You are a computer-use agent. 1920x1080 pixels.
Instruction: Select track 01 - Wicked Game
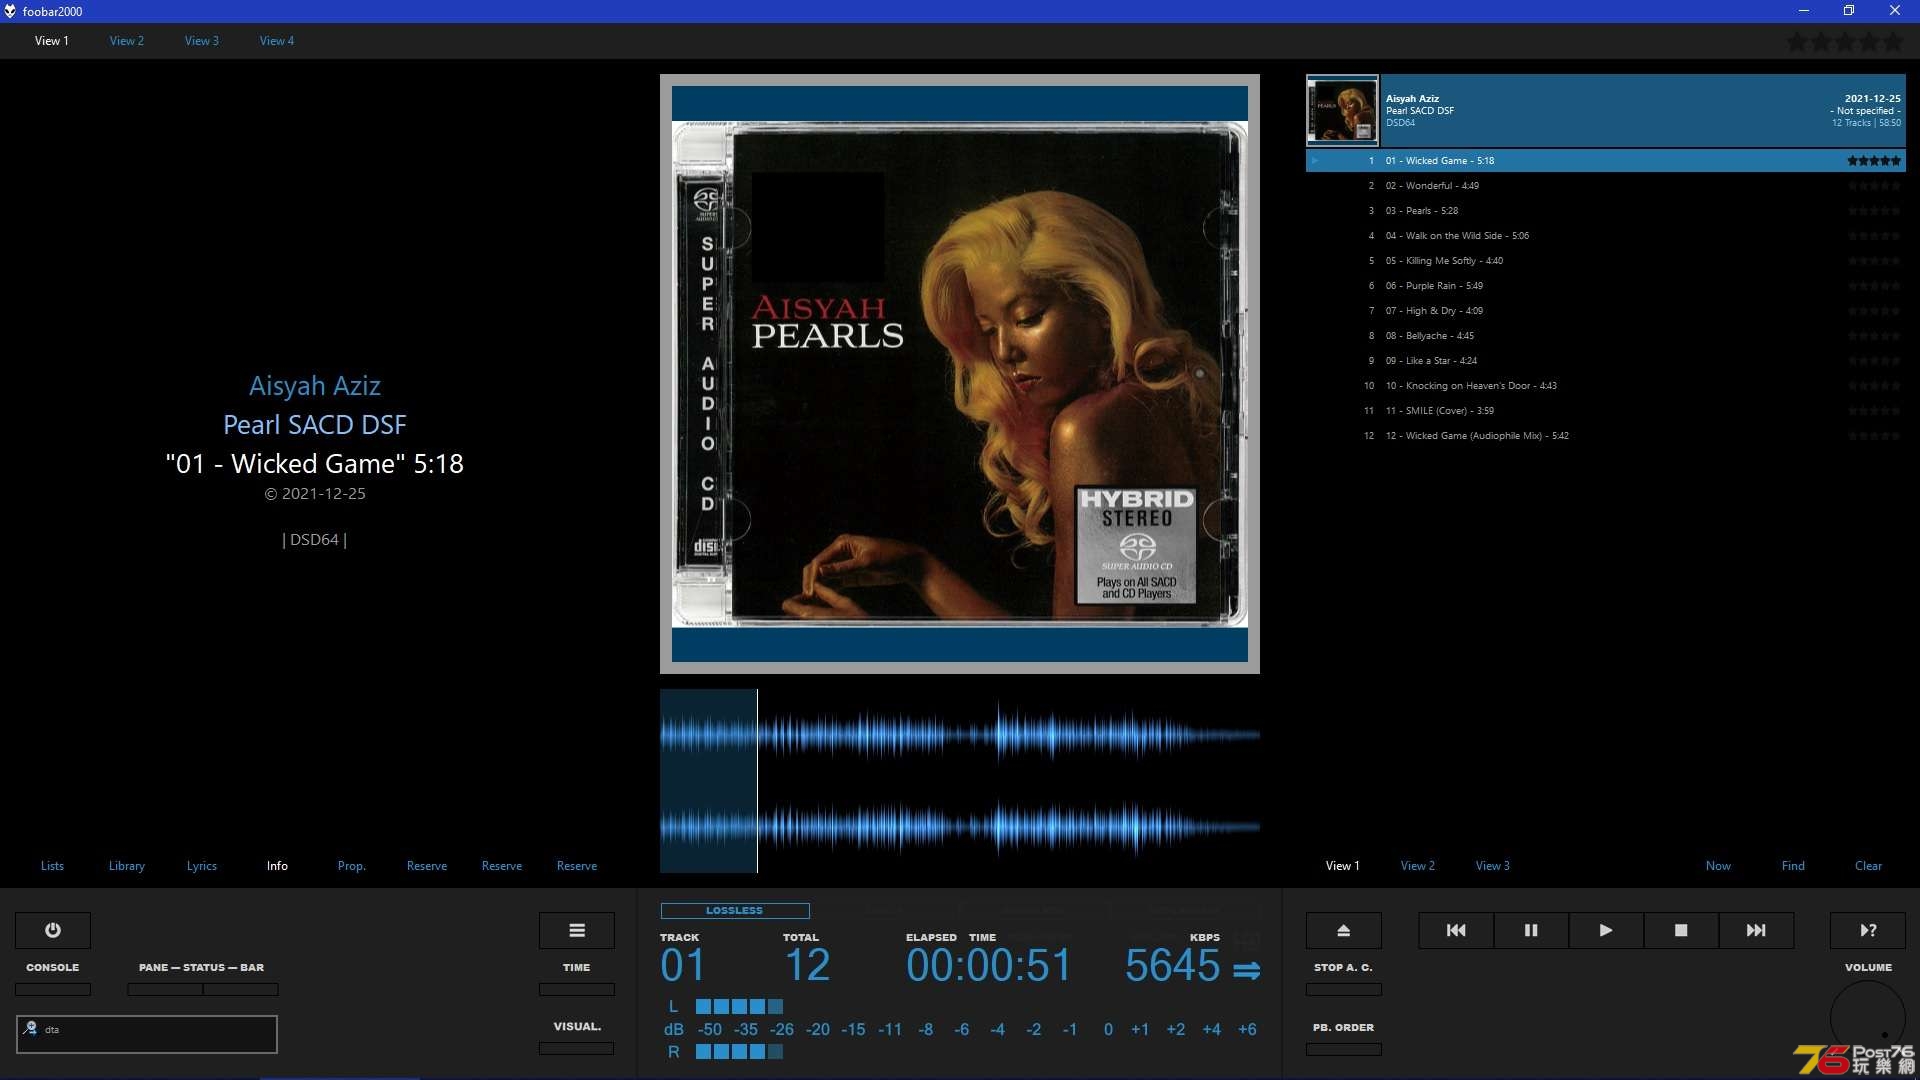click(x=1606, y=160)
